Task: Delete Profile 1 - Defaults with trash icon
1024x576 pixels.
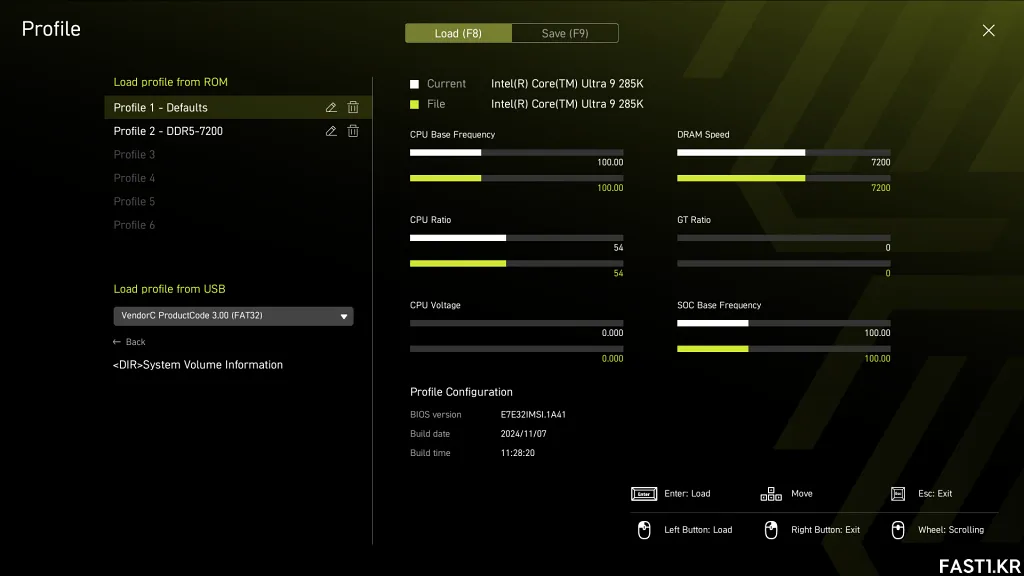Action: pyautogui.click(x=353, y=107)
